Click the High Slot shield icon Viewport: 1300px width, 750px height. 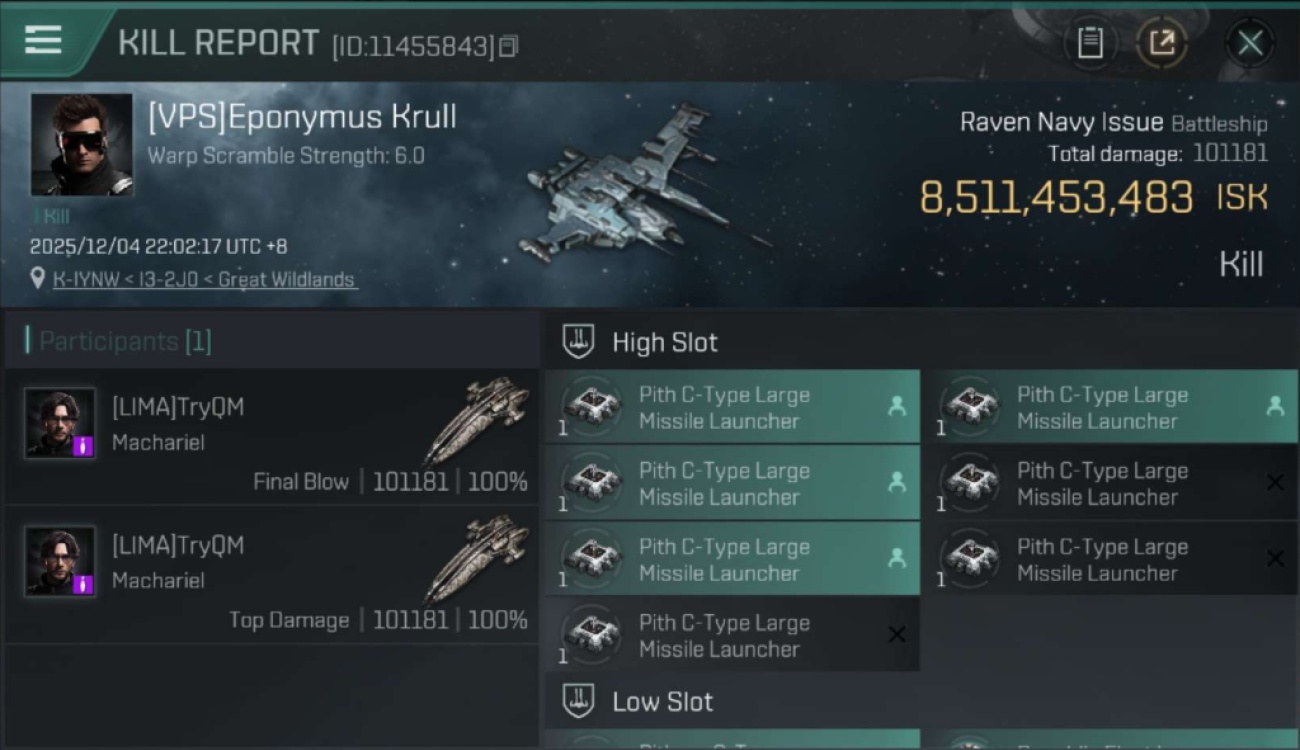point(578,342)
